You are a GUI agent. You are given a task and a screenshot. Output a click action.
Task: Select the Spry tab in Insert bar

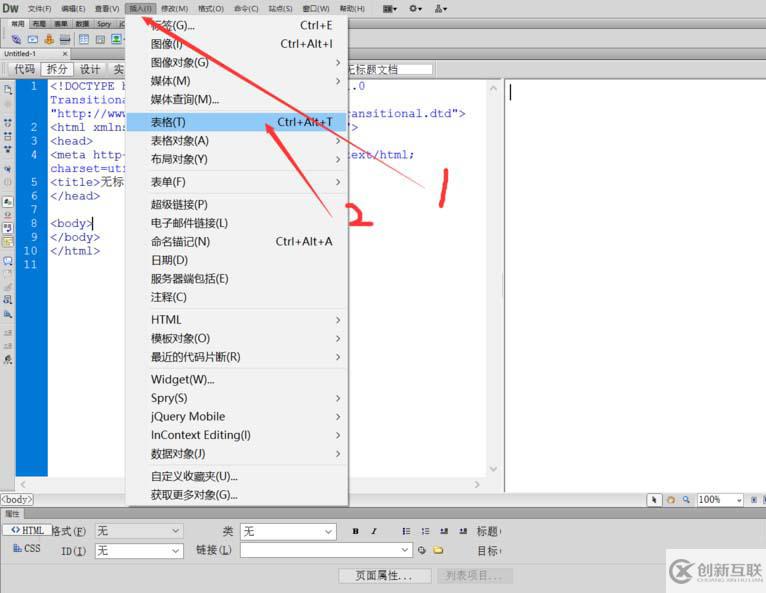(x=104, y=24)
